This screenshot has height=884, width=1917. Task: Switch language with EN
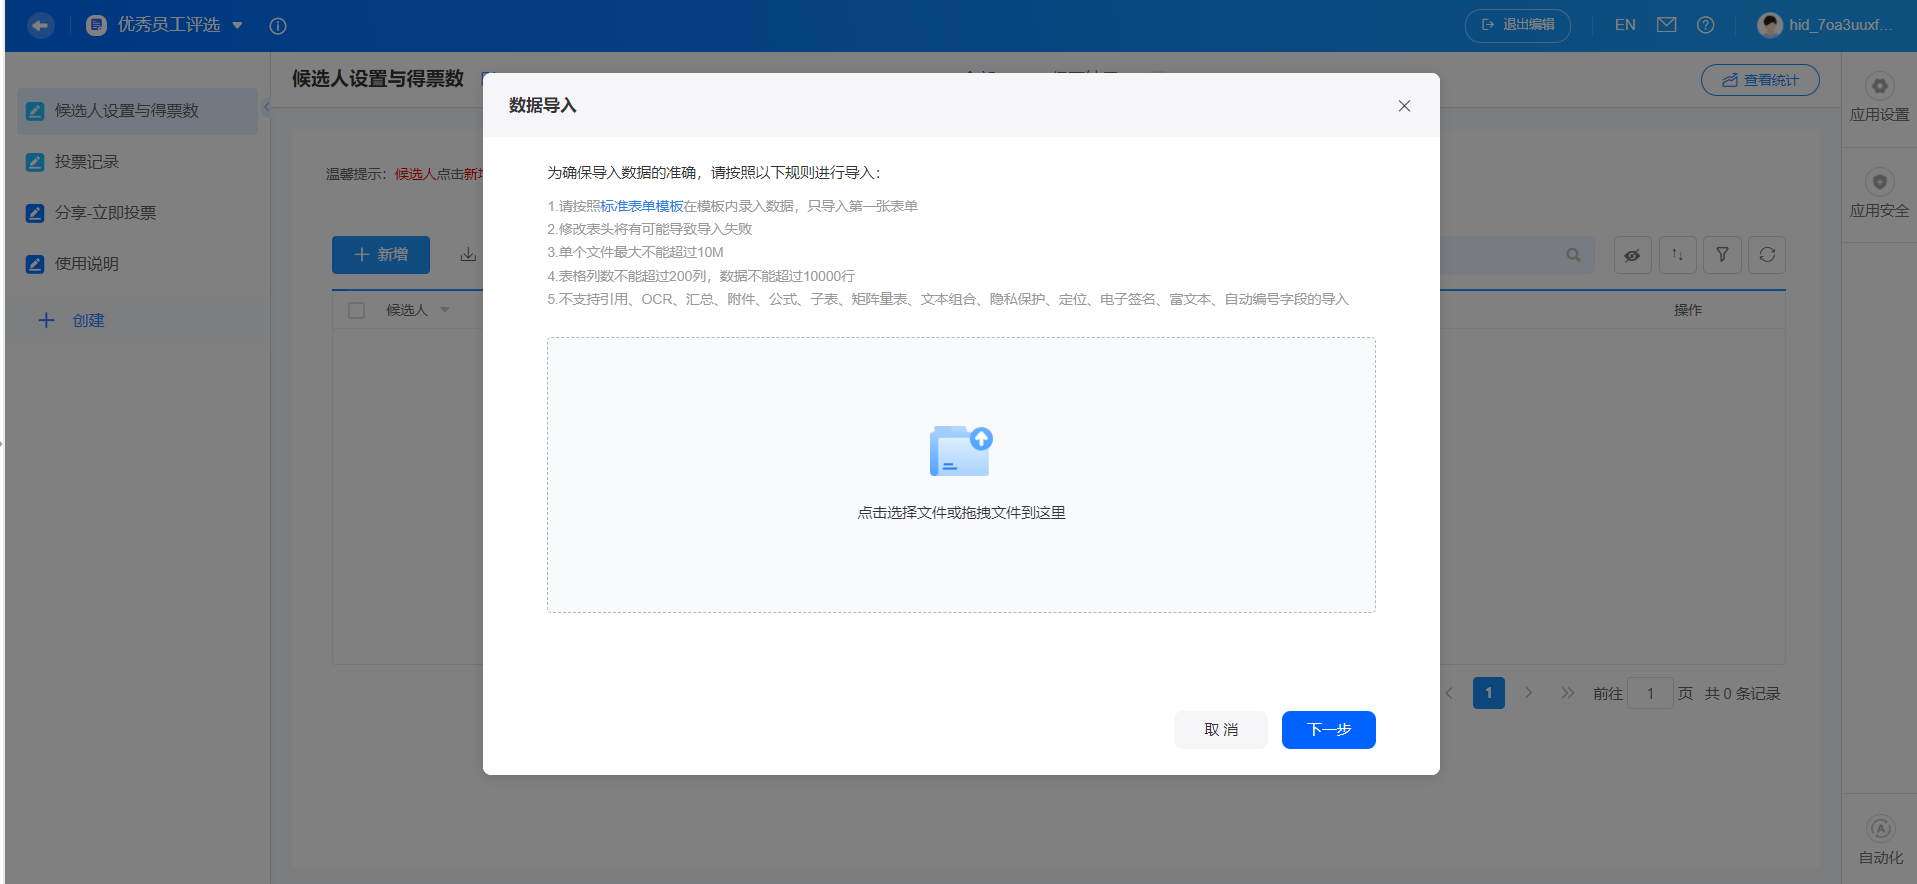pyautogui.click(x=1625, y=25)
